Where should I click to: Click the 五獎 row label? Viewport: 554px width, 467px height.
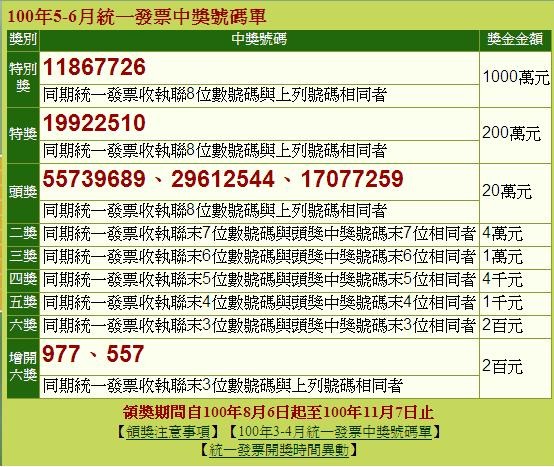click(x=23, y=302)
